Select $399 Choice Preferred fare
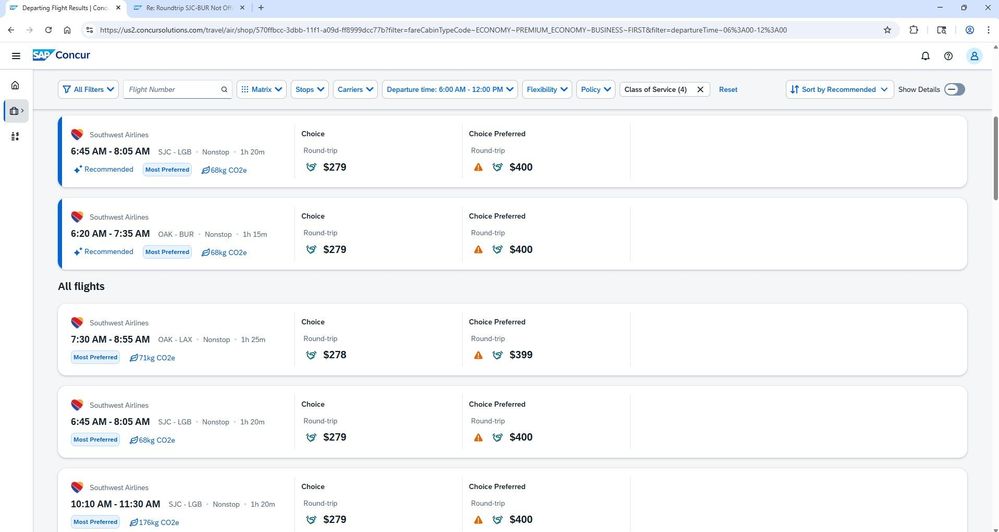Screen dimensions: 999x532 tap(521, 355)
